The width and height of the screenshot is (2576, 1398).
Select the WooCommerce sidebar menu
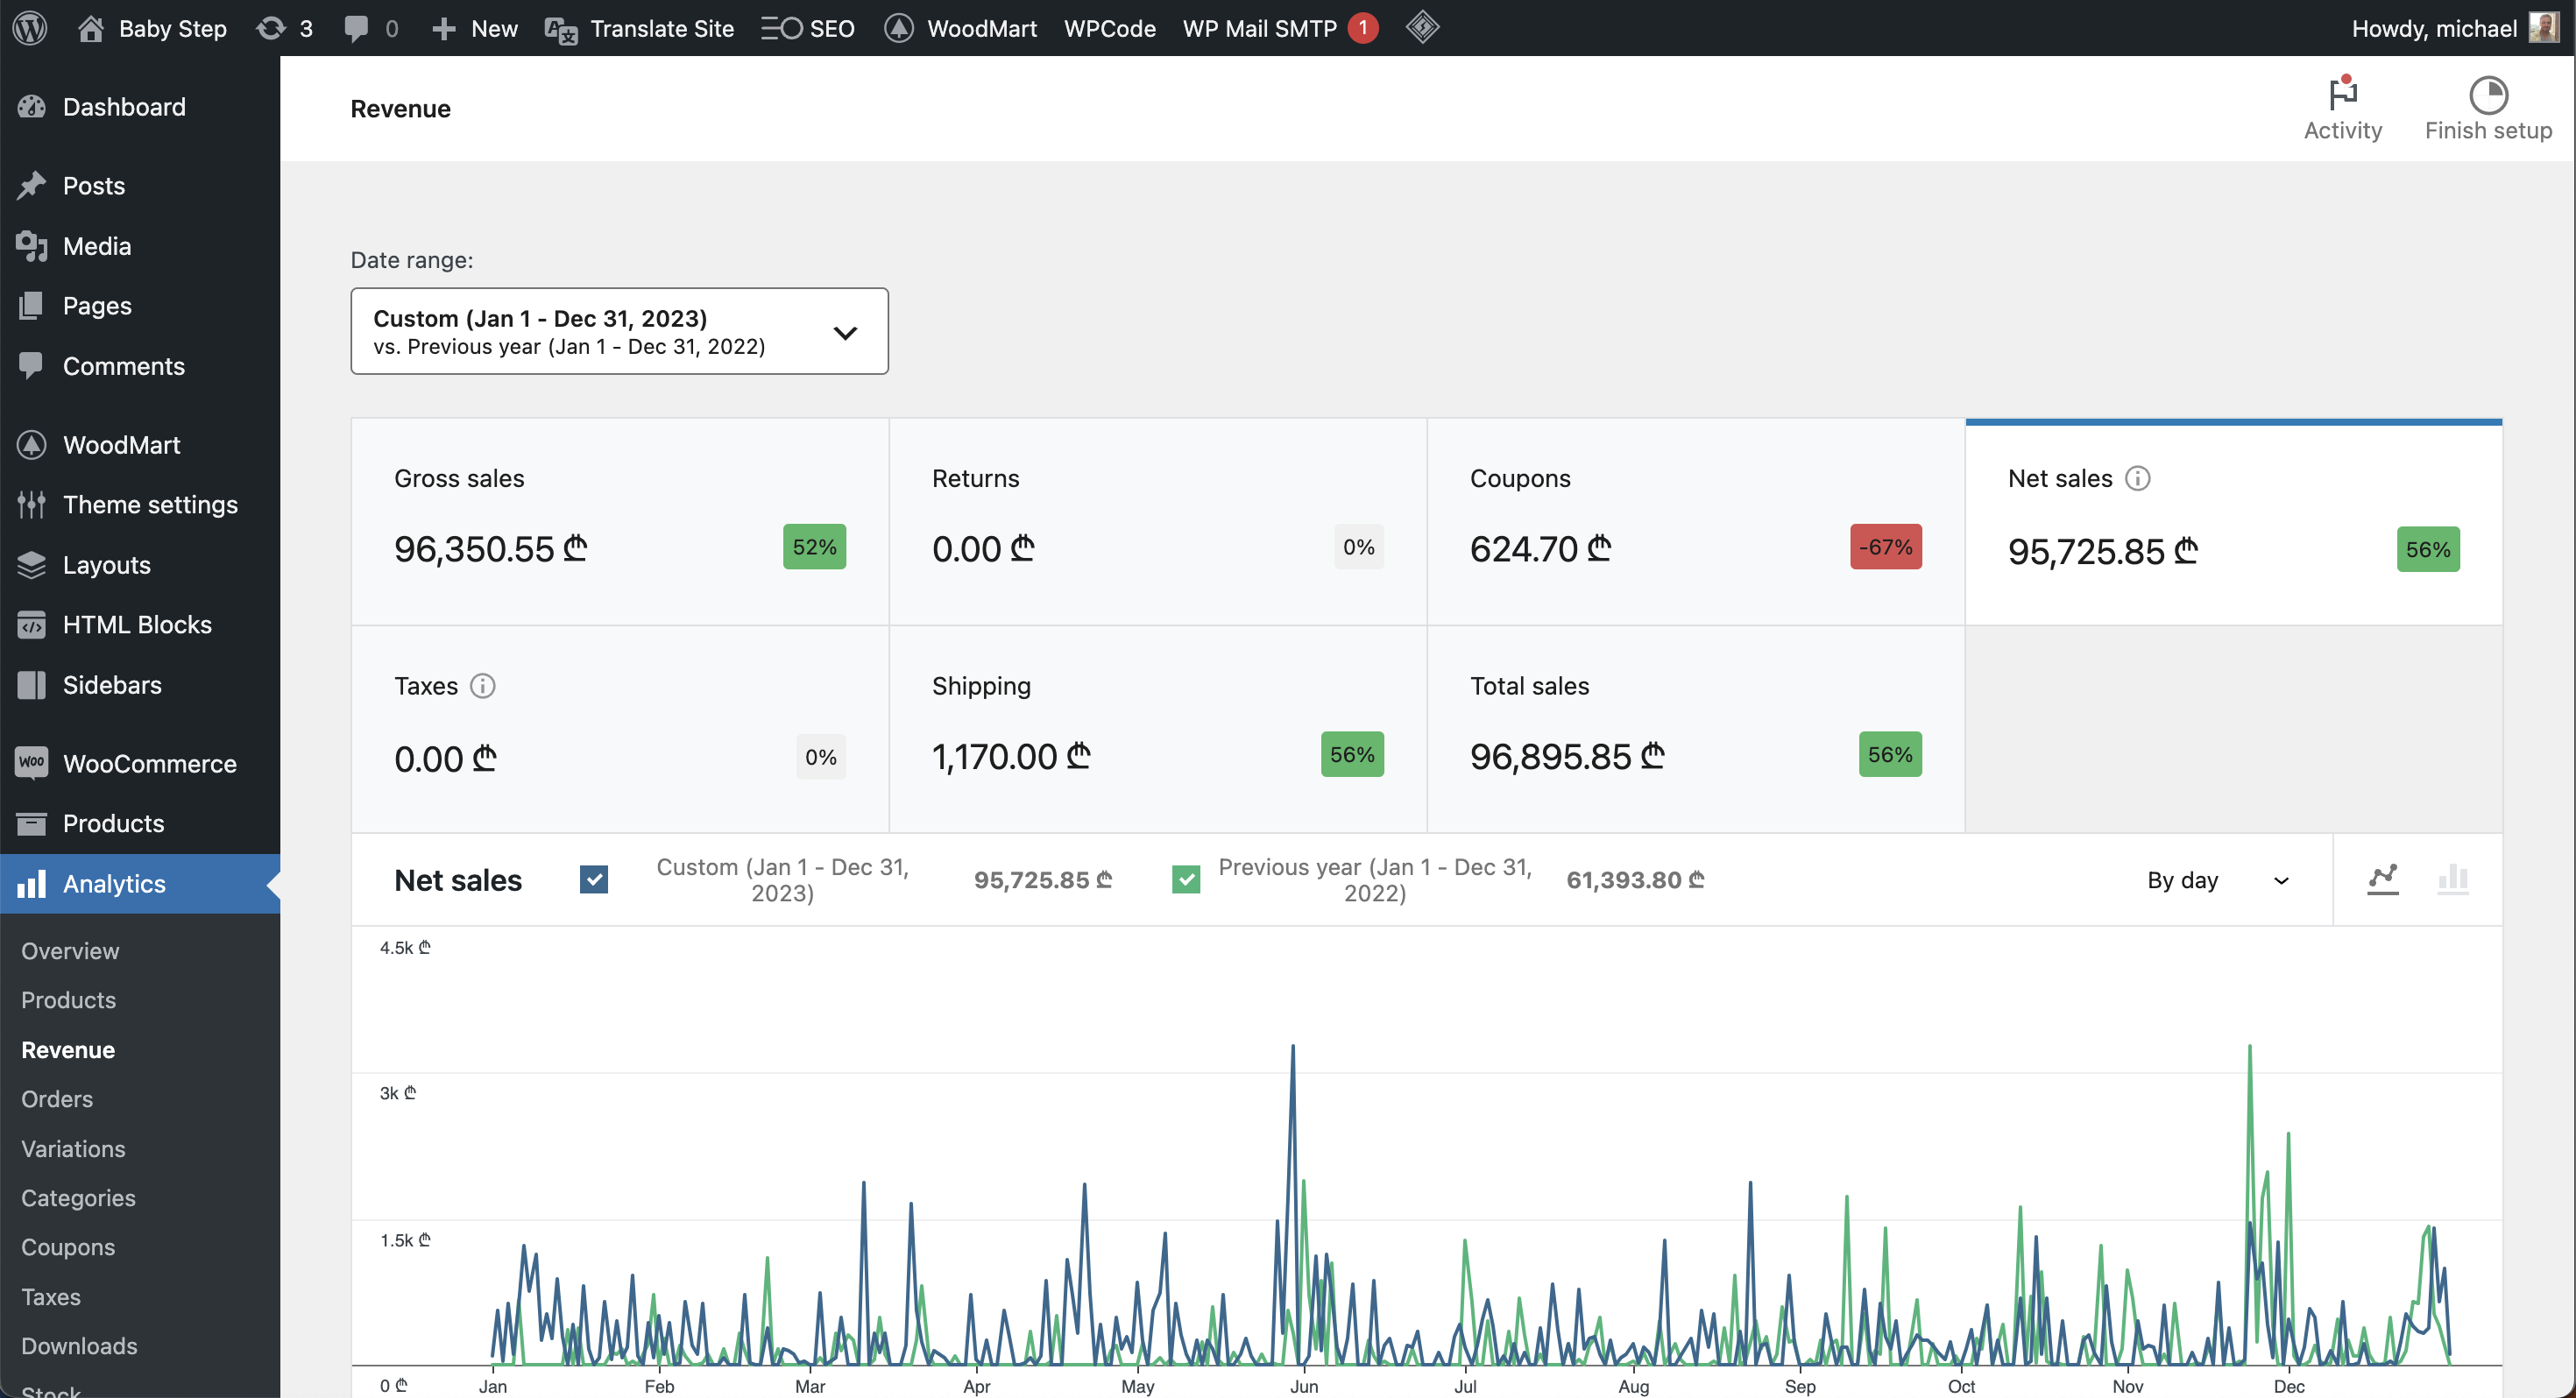pos(149,763)
